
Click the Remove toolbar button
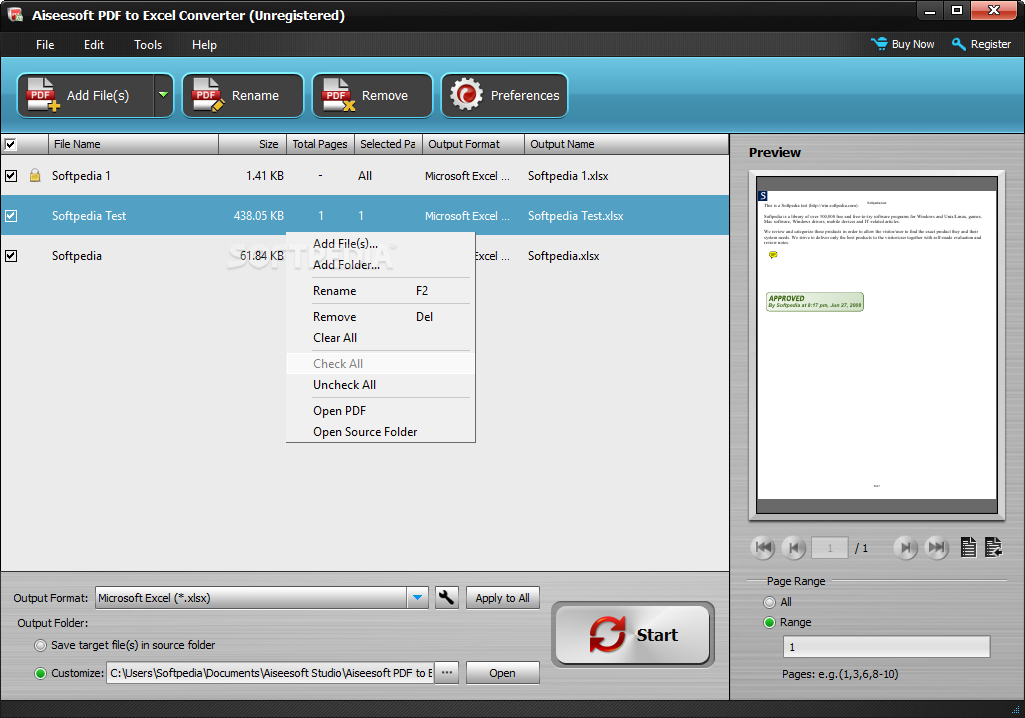372,95
